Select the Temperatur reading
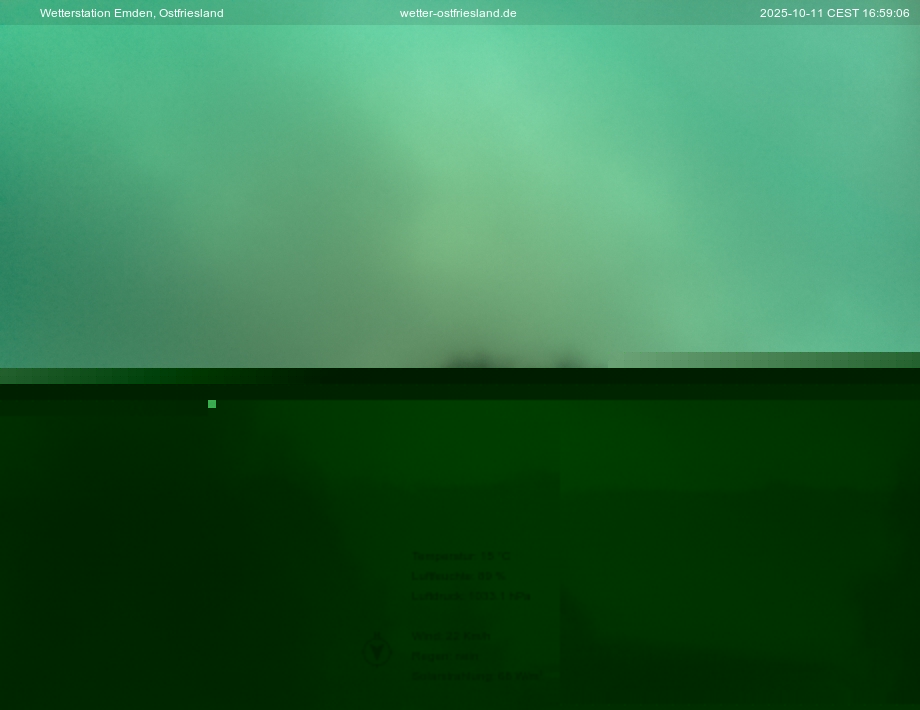 pyautogui.click(x=461, y=556)
